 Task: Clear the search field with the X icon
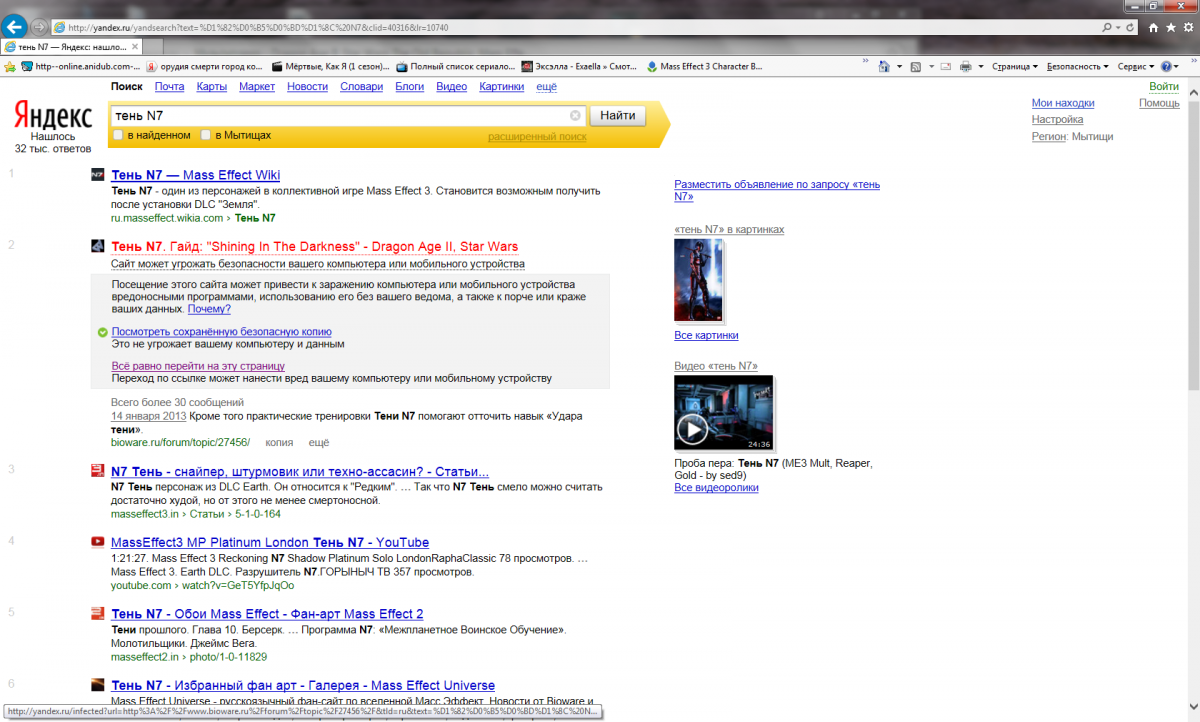(x=575, y=115)
